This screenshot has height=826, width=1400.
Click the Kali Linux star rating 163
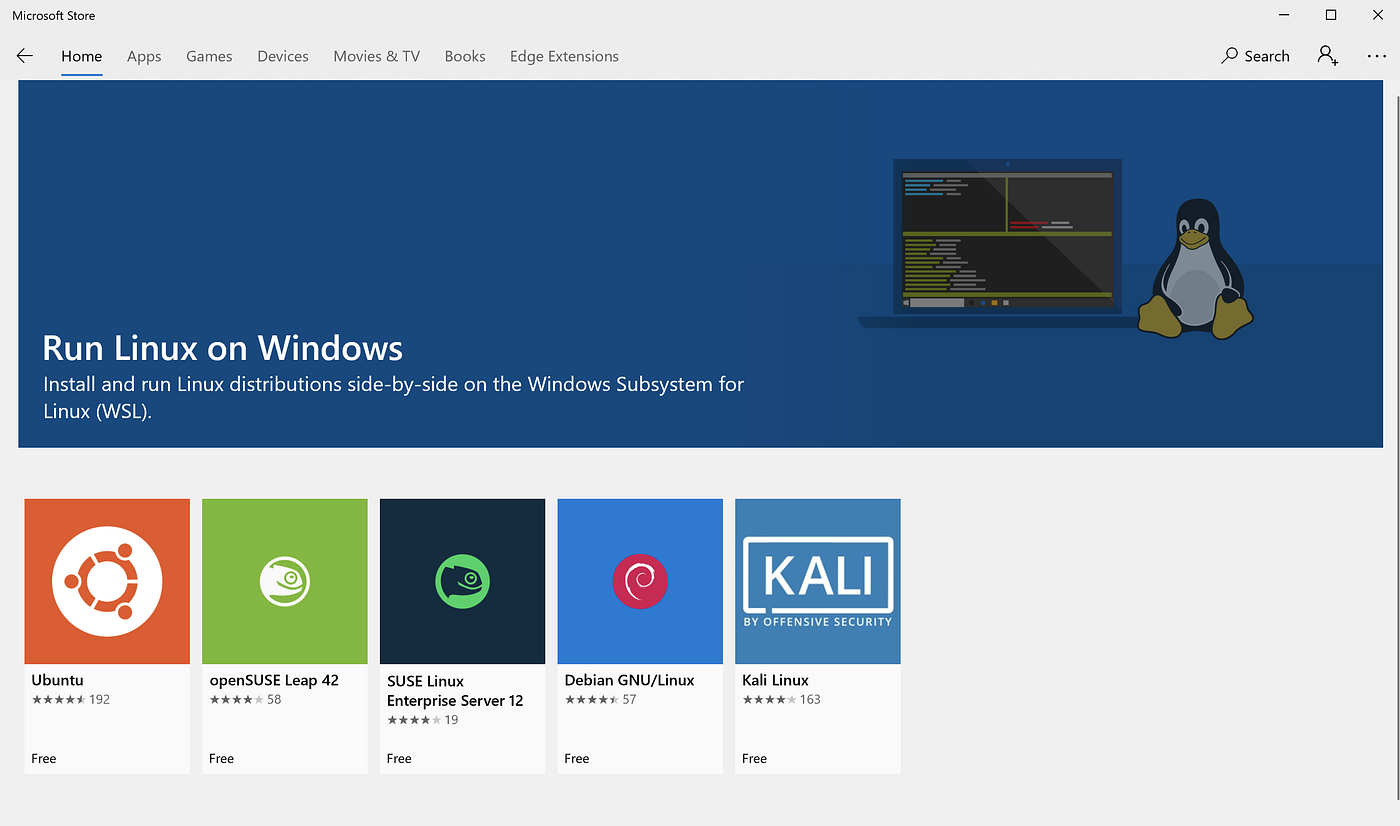coord(781,699)
